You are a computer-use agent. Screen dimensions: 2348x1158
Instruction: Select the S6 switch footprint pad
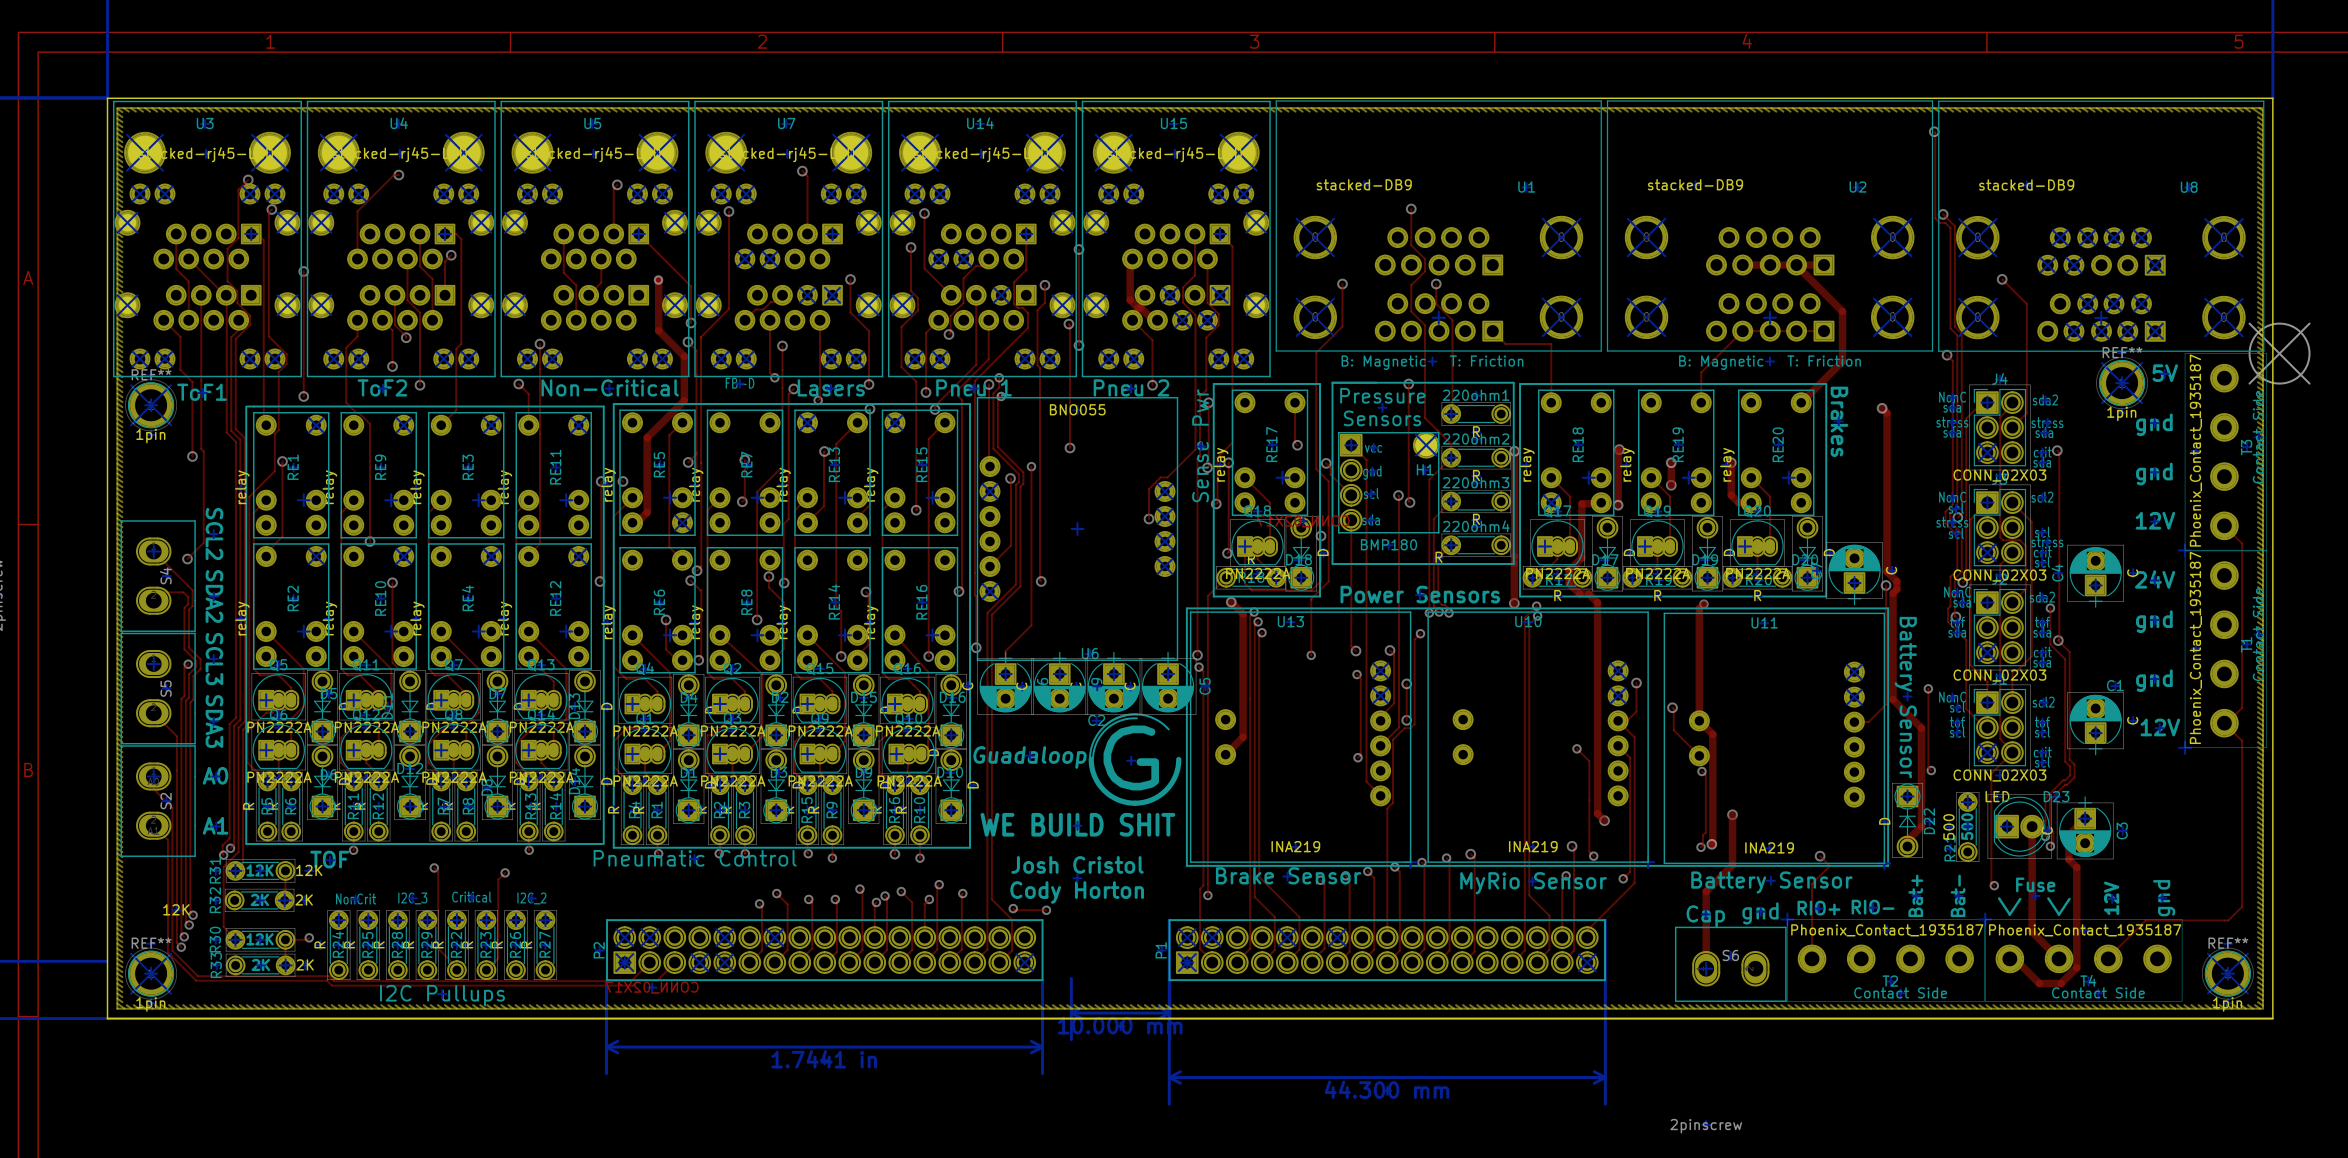pyautogui.click(x=1706, y=968)
